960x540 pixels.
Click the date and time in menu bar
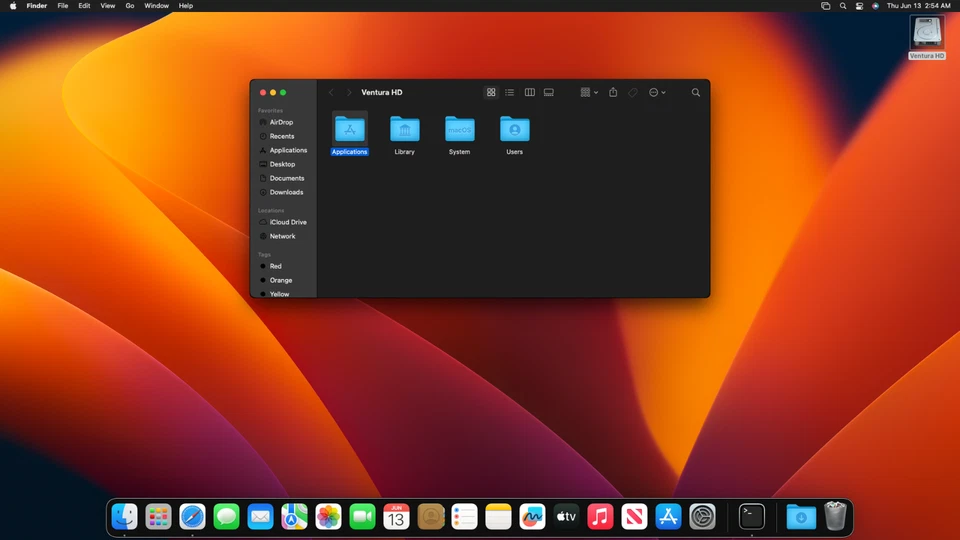[918, 6]
